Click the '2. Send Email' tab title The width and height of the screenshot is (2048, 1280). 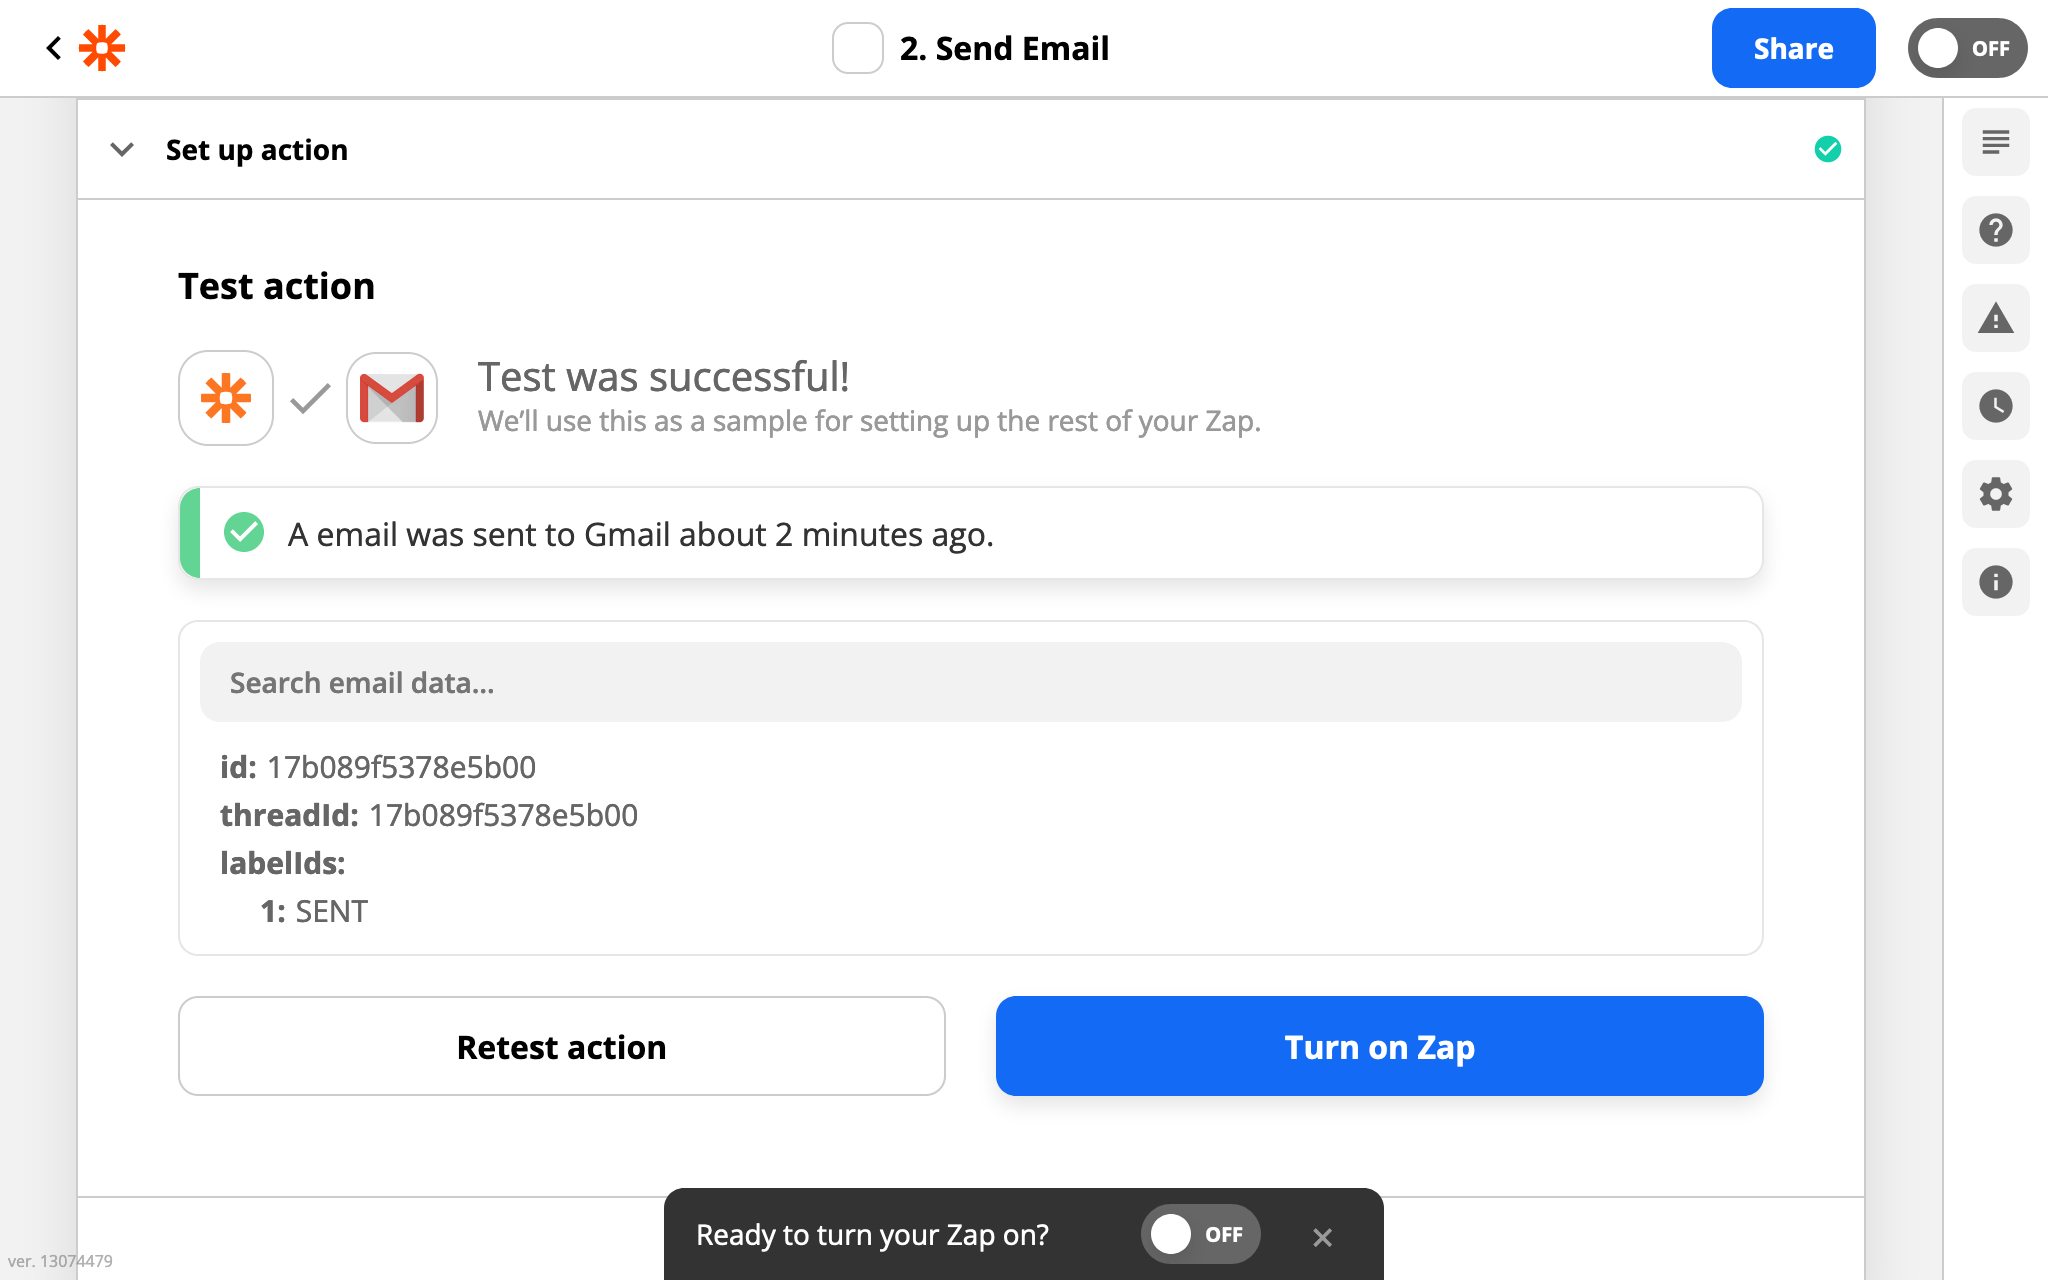click(1004, 47)
